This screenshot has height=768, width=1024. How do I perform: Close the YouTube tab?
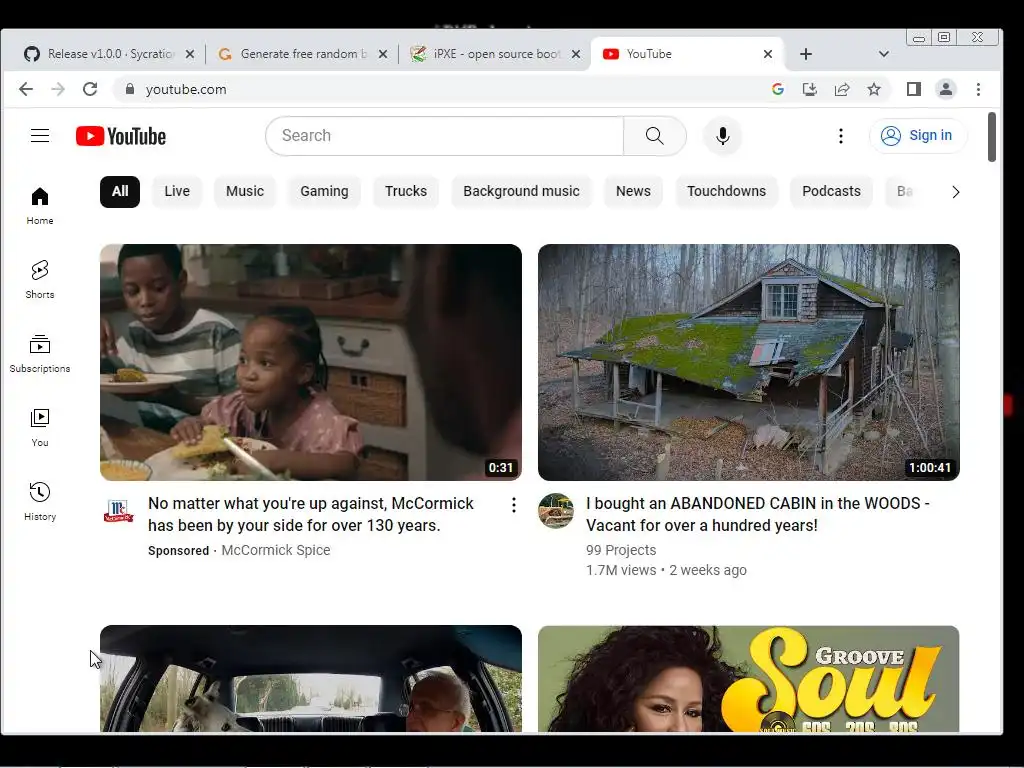[768, 54]
